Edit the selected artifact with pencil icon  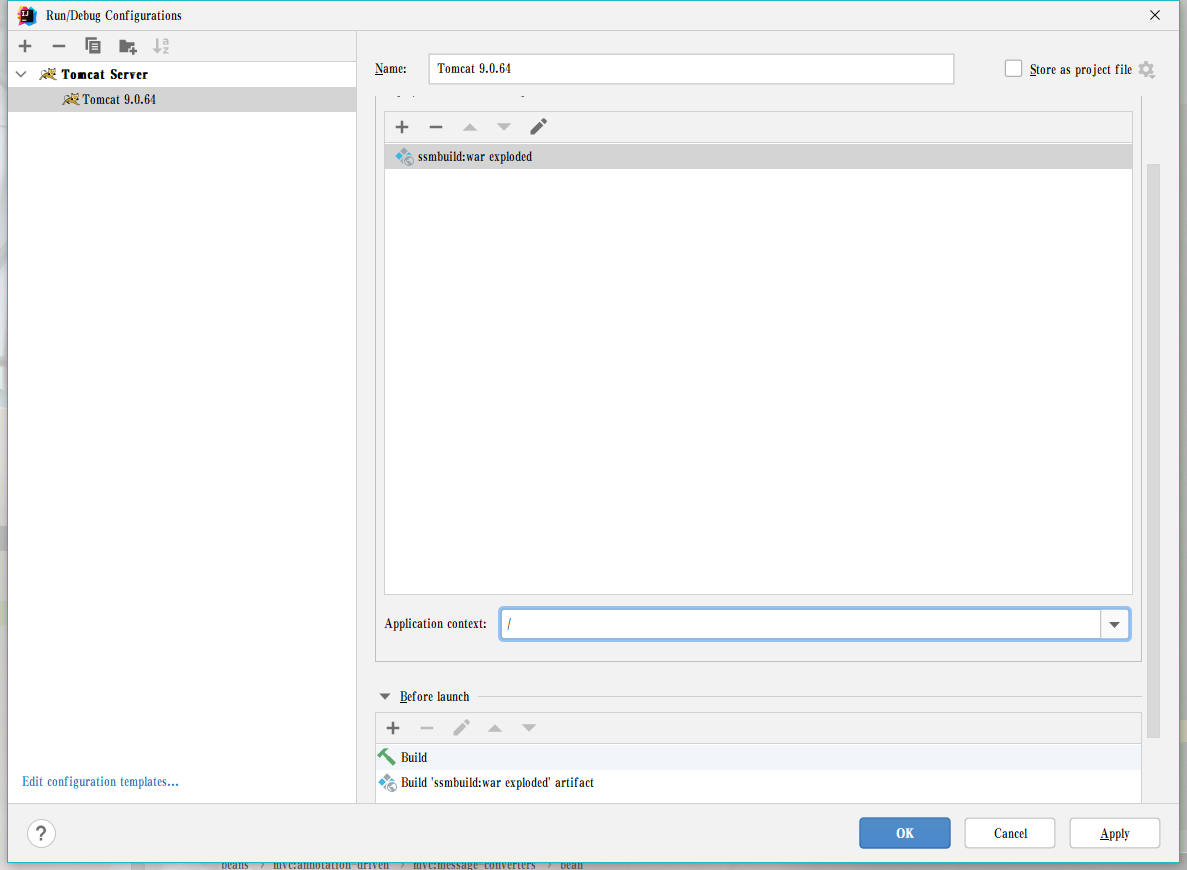(x=538, y=127)
